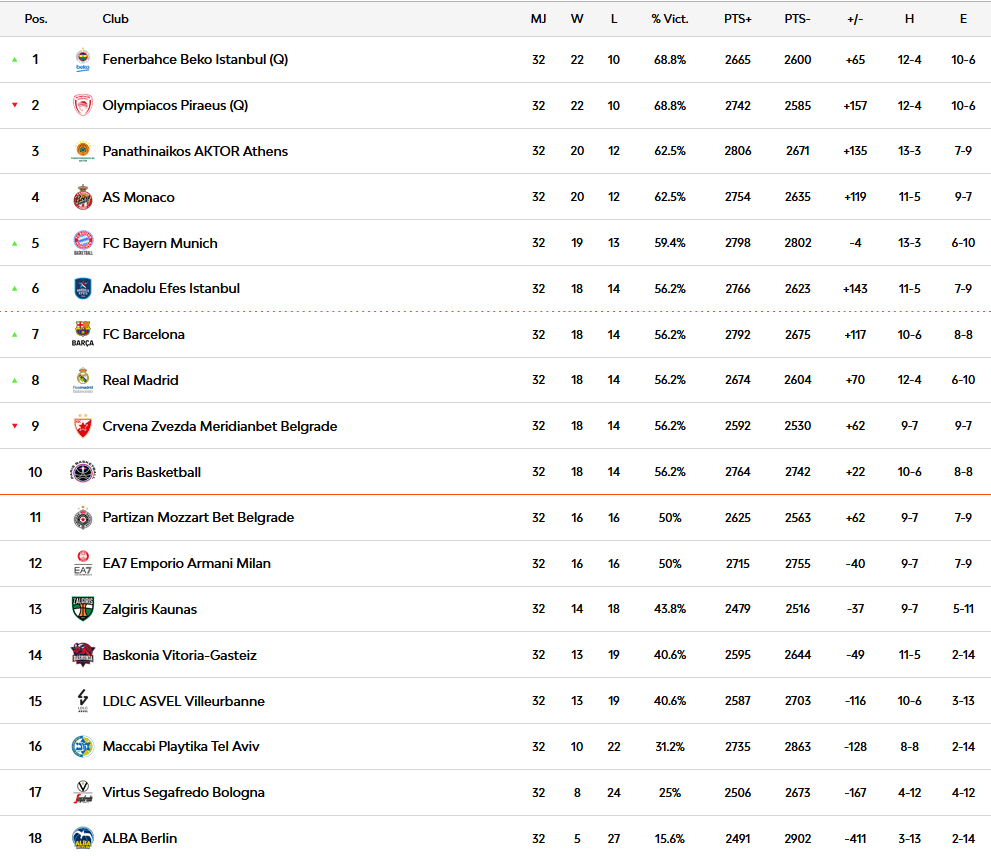This screenshot has width=991, height=856.
Task: Click the PTS+ column header
Action: [738, 19]
